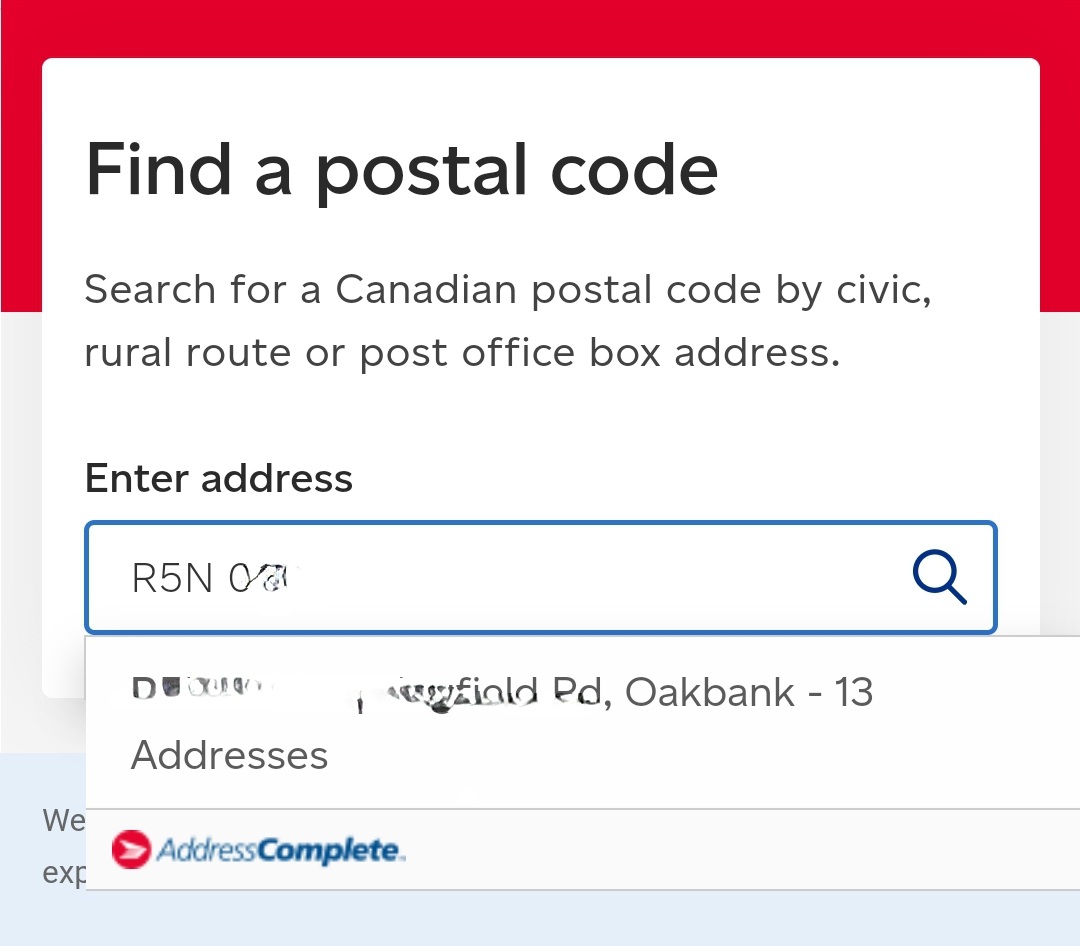1080x946 pixels.
Task: Click the "Enter address" field label
Action: [219, 478]
